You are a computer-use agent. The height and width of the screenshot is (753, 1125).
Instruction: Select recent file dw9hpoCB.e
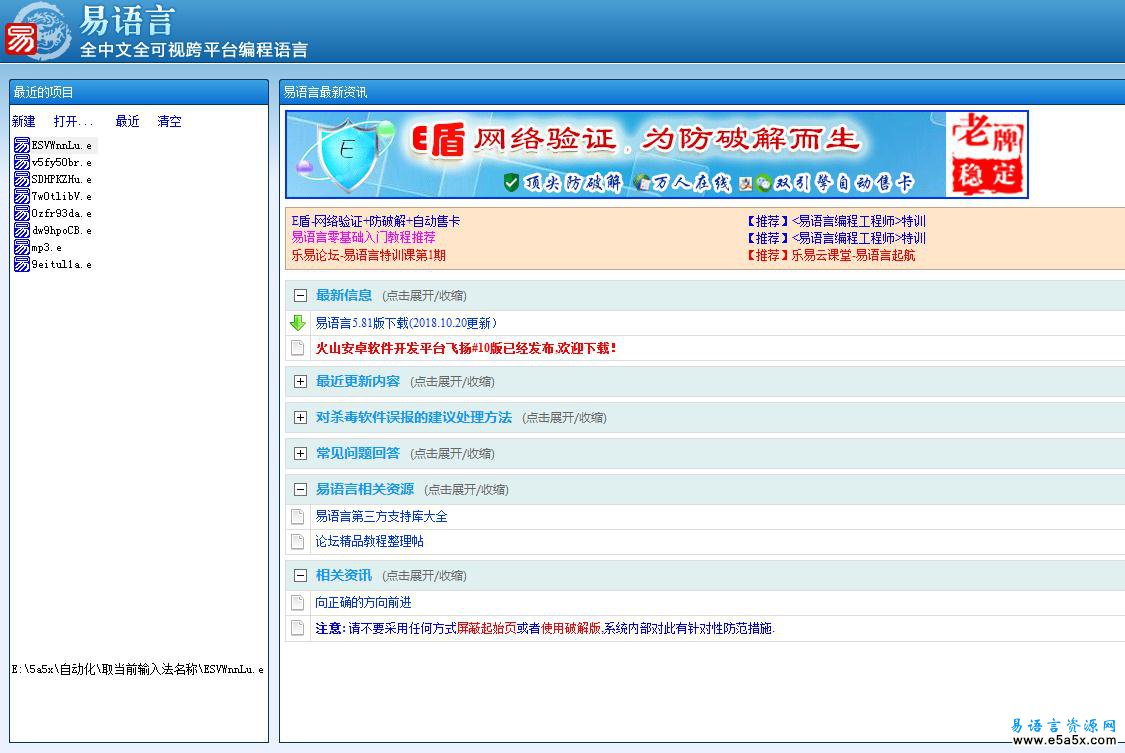pyautogui.click(x=62, y=231)
